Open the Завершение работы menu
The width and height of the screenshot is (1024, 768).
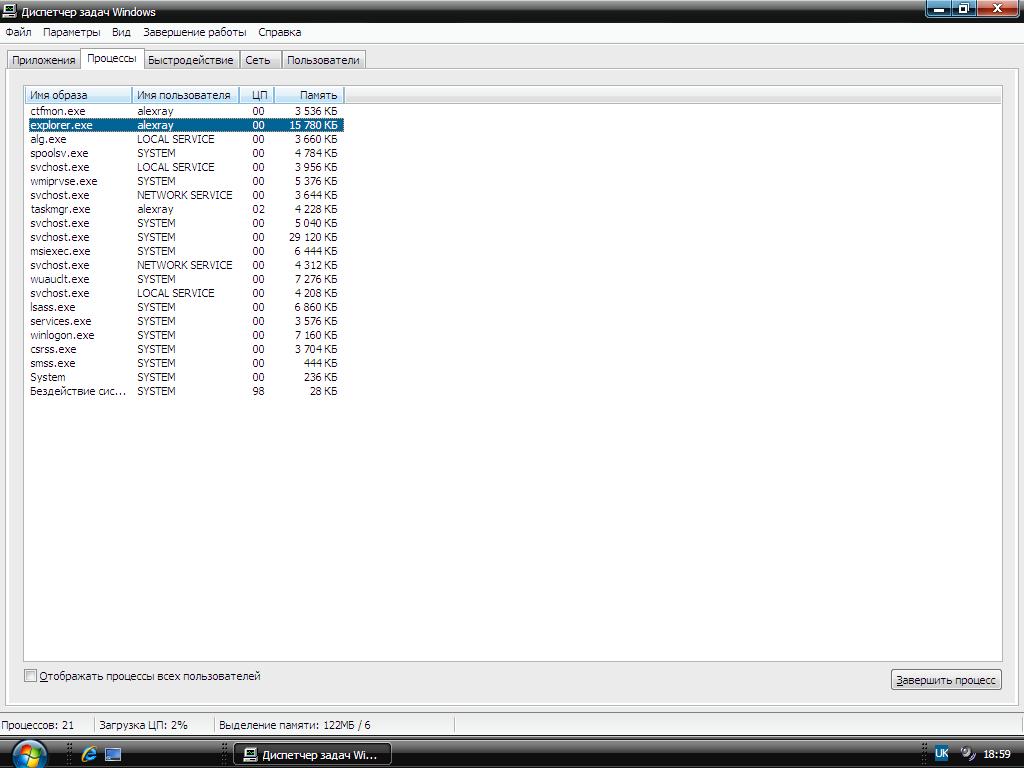195,32
